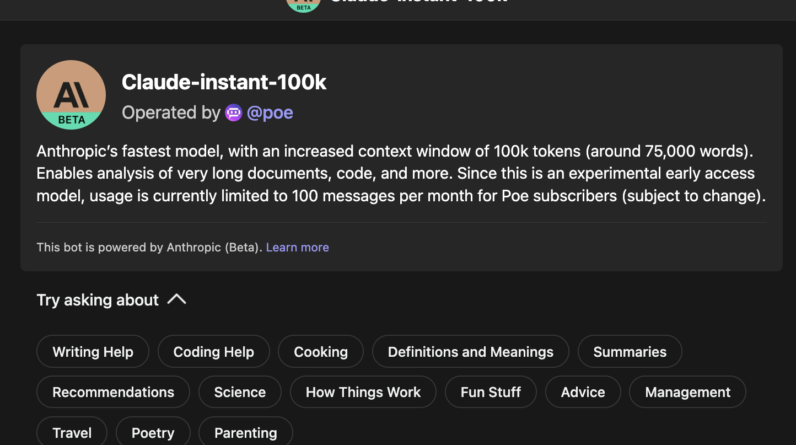Image resolution: width=796 pixels, height=445 pixels.
Task: Select the Writing Help suggestion chip
Action: click(x=93, y=352)
